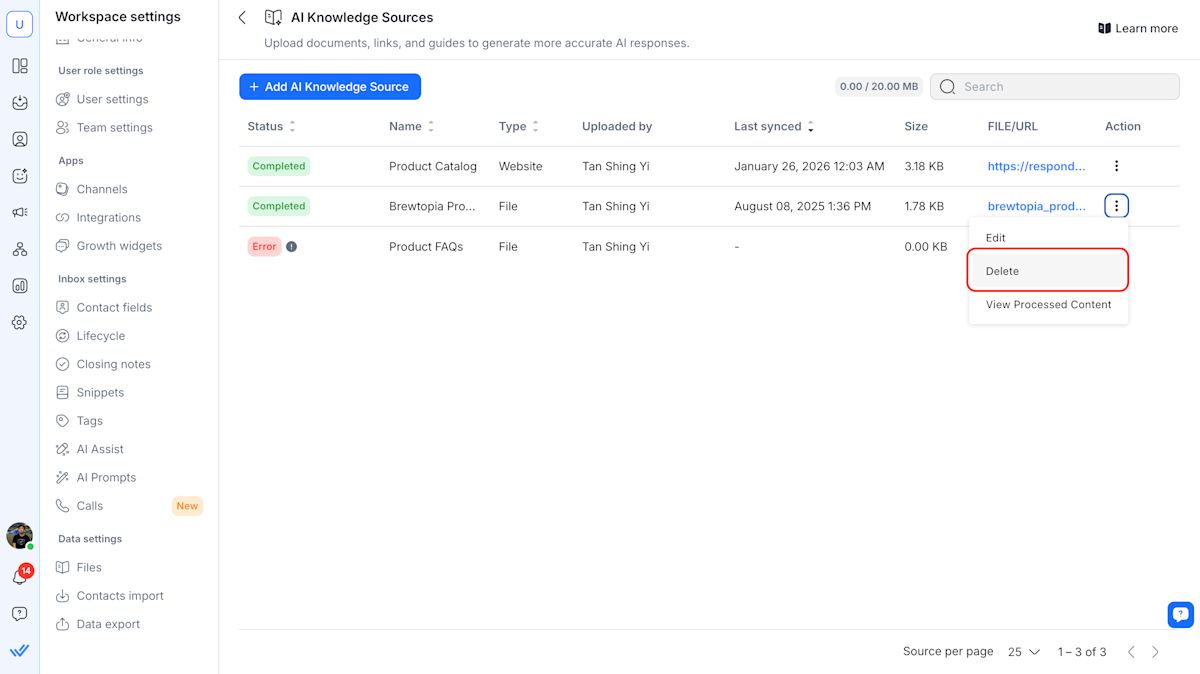
Task: Open the chat support widget icon
Action: (x=1180, y=614)
